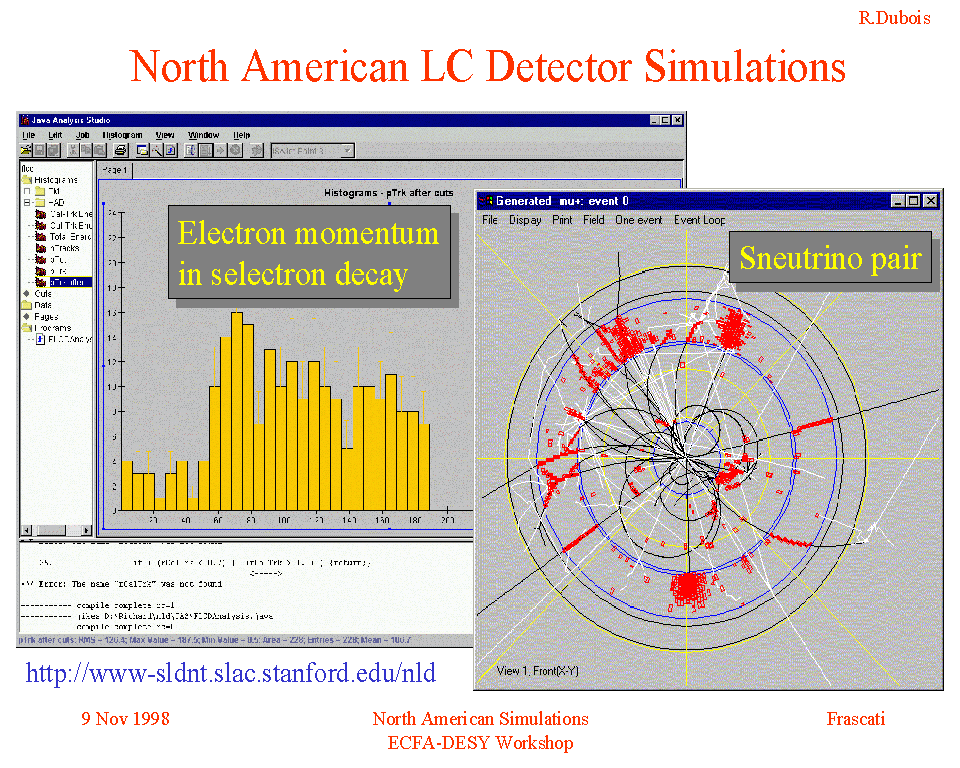Viewport: 960px width, 768px height.
Task: Follow the www-sldnt.slac.stanford.edu/nld link
Action: pyautogui.click(x=230, y=673)
